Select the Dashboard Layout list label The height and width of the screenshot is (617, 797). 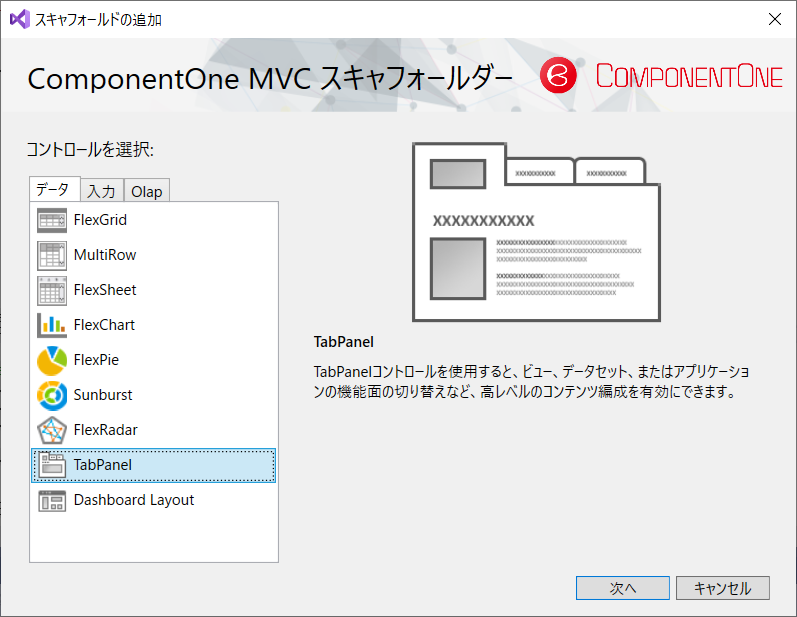tap(134, 501)
